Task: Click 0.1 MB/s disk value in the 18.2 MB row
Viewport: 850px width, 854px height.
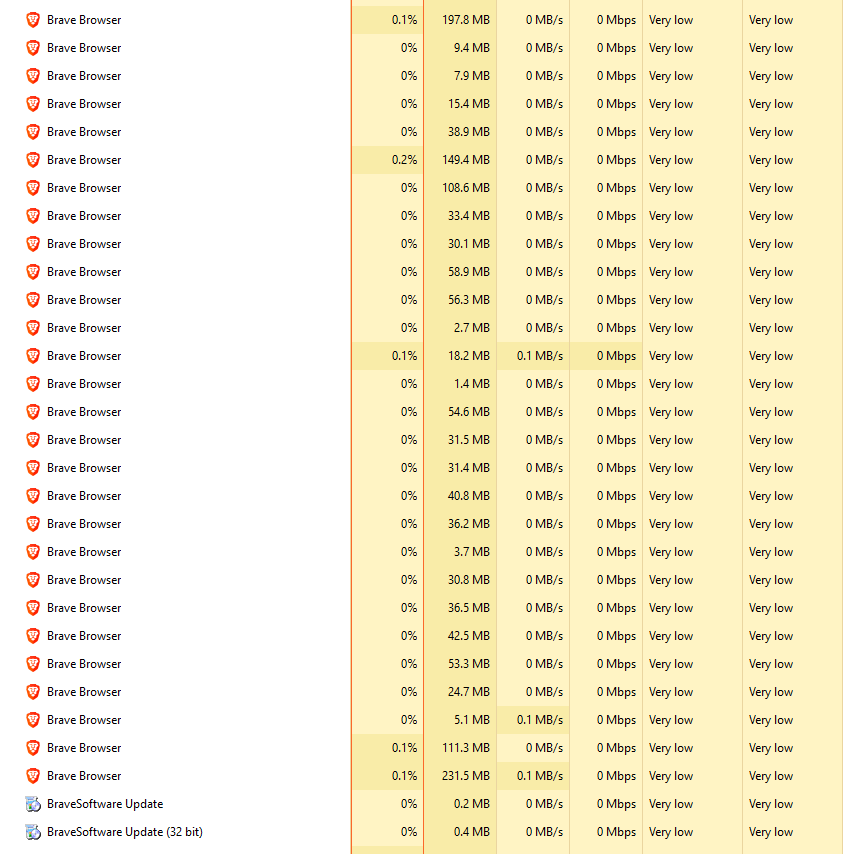Action: [540, 356]
